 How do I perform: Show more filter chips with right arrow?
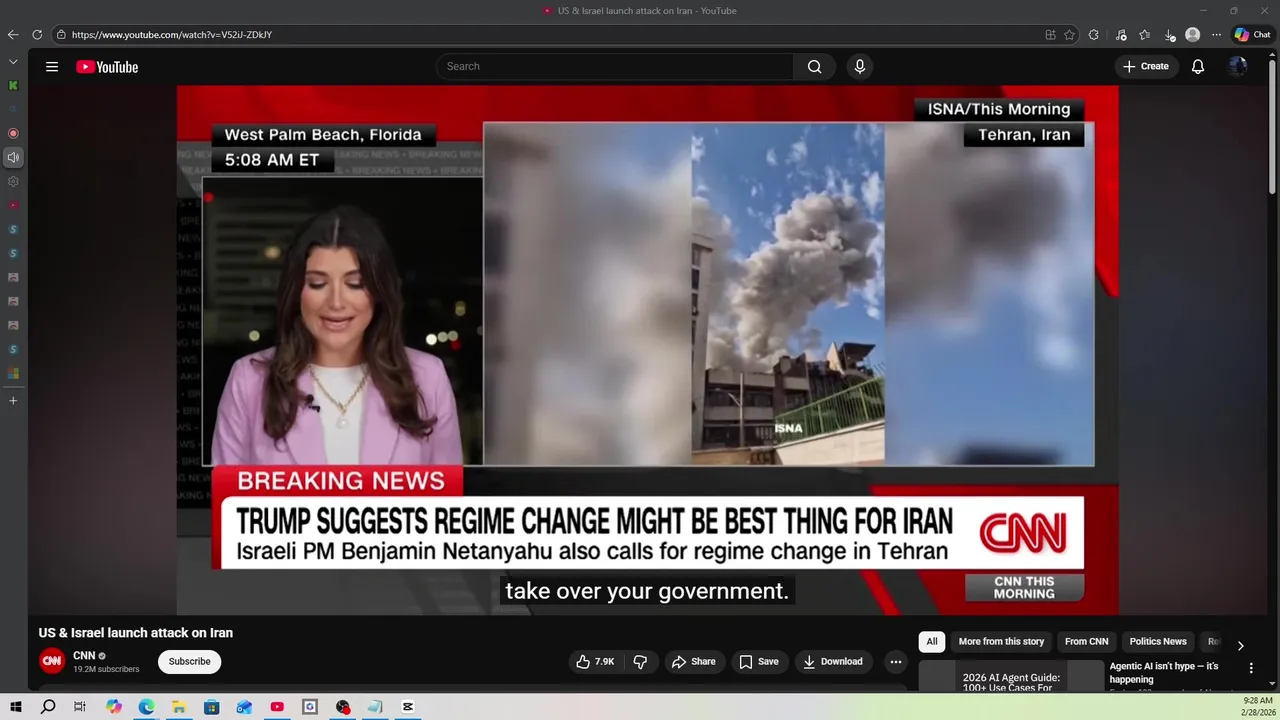pos(1240,645)
